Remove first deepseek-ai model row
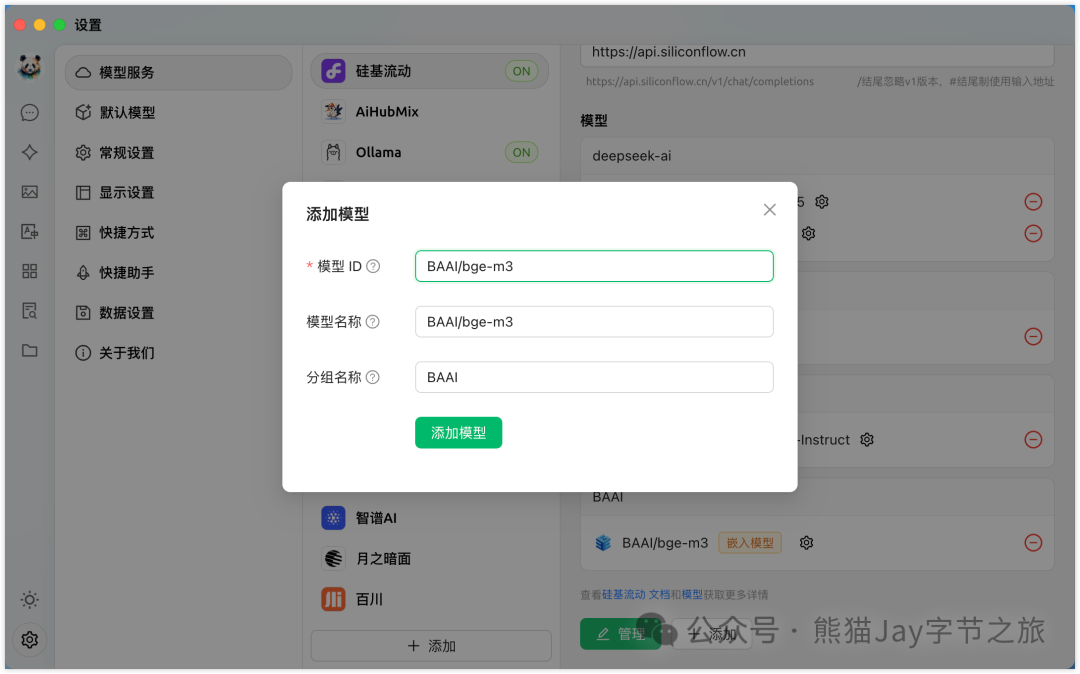The height and width of the screenshot is (674, 1080). (x=1033, y=202)
